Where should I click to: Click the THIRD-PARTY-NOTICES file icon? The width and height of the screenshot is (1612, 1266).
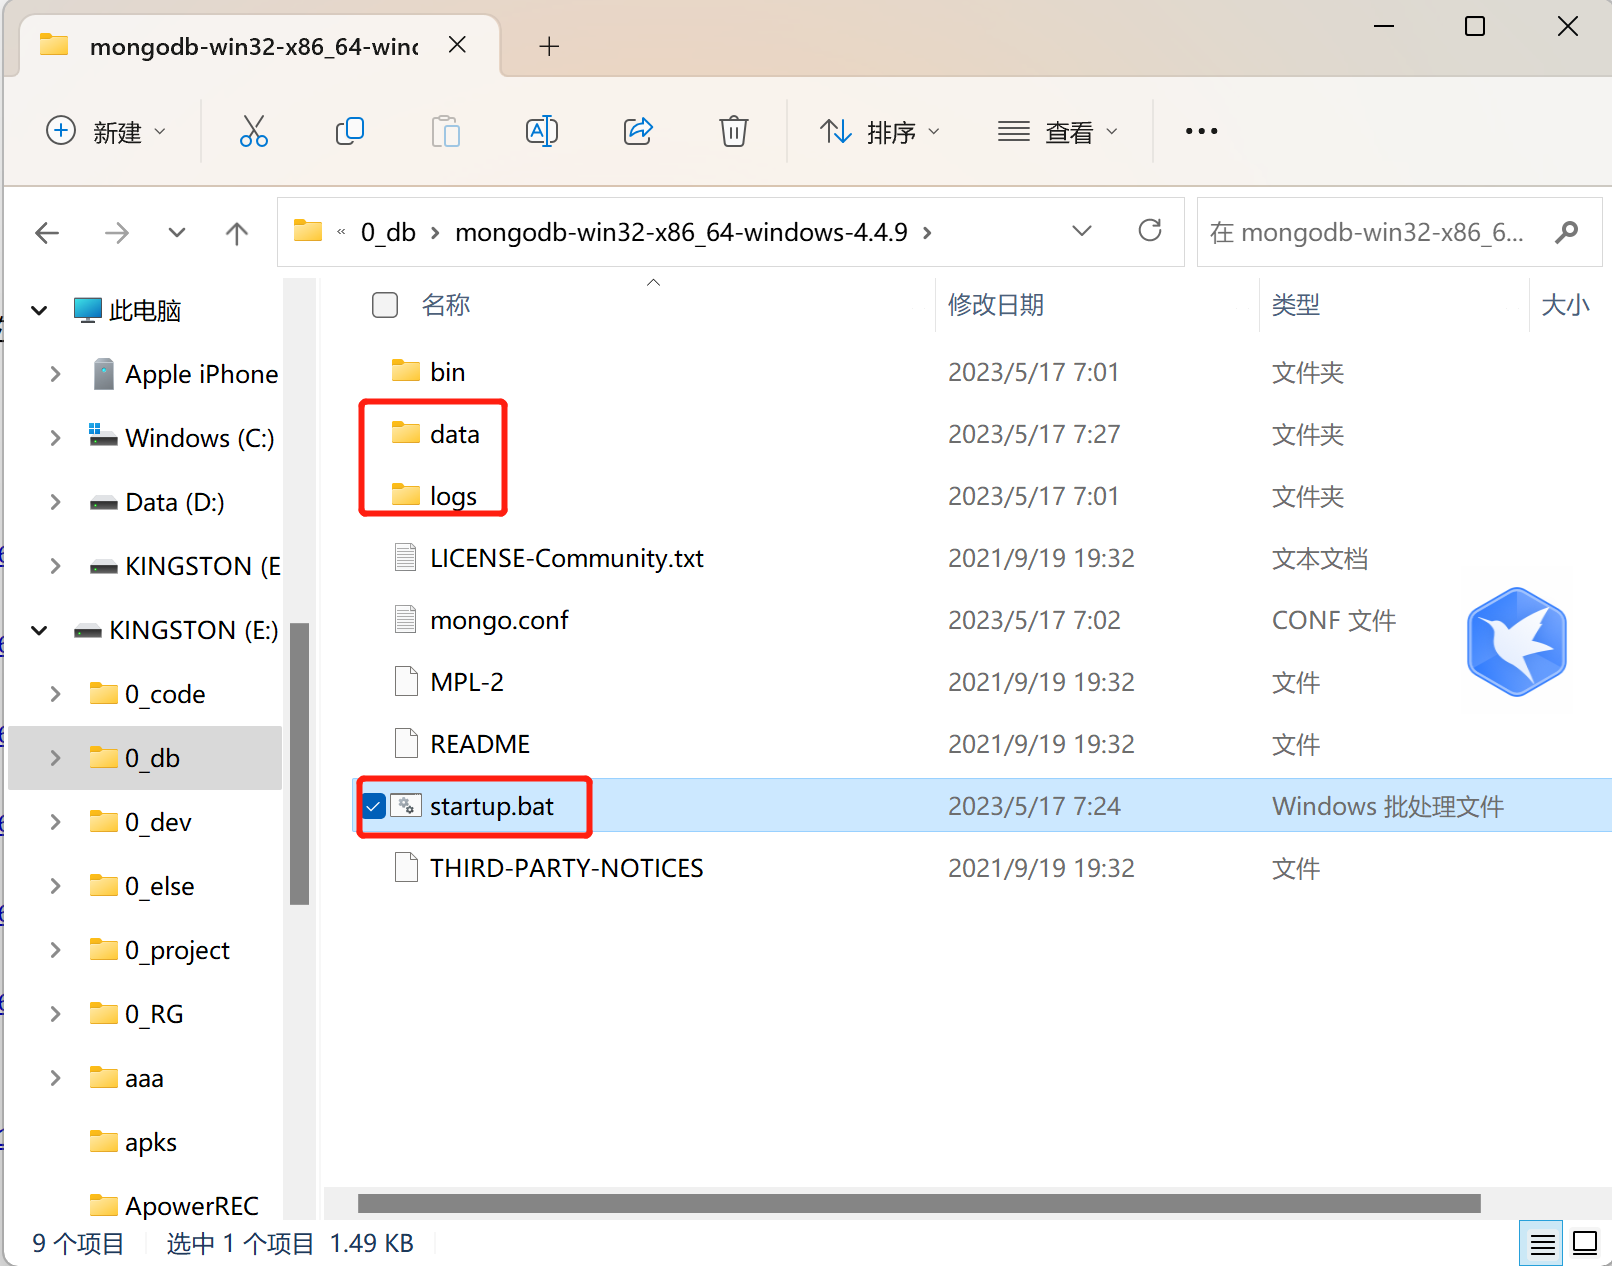[x=405, y=867]
